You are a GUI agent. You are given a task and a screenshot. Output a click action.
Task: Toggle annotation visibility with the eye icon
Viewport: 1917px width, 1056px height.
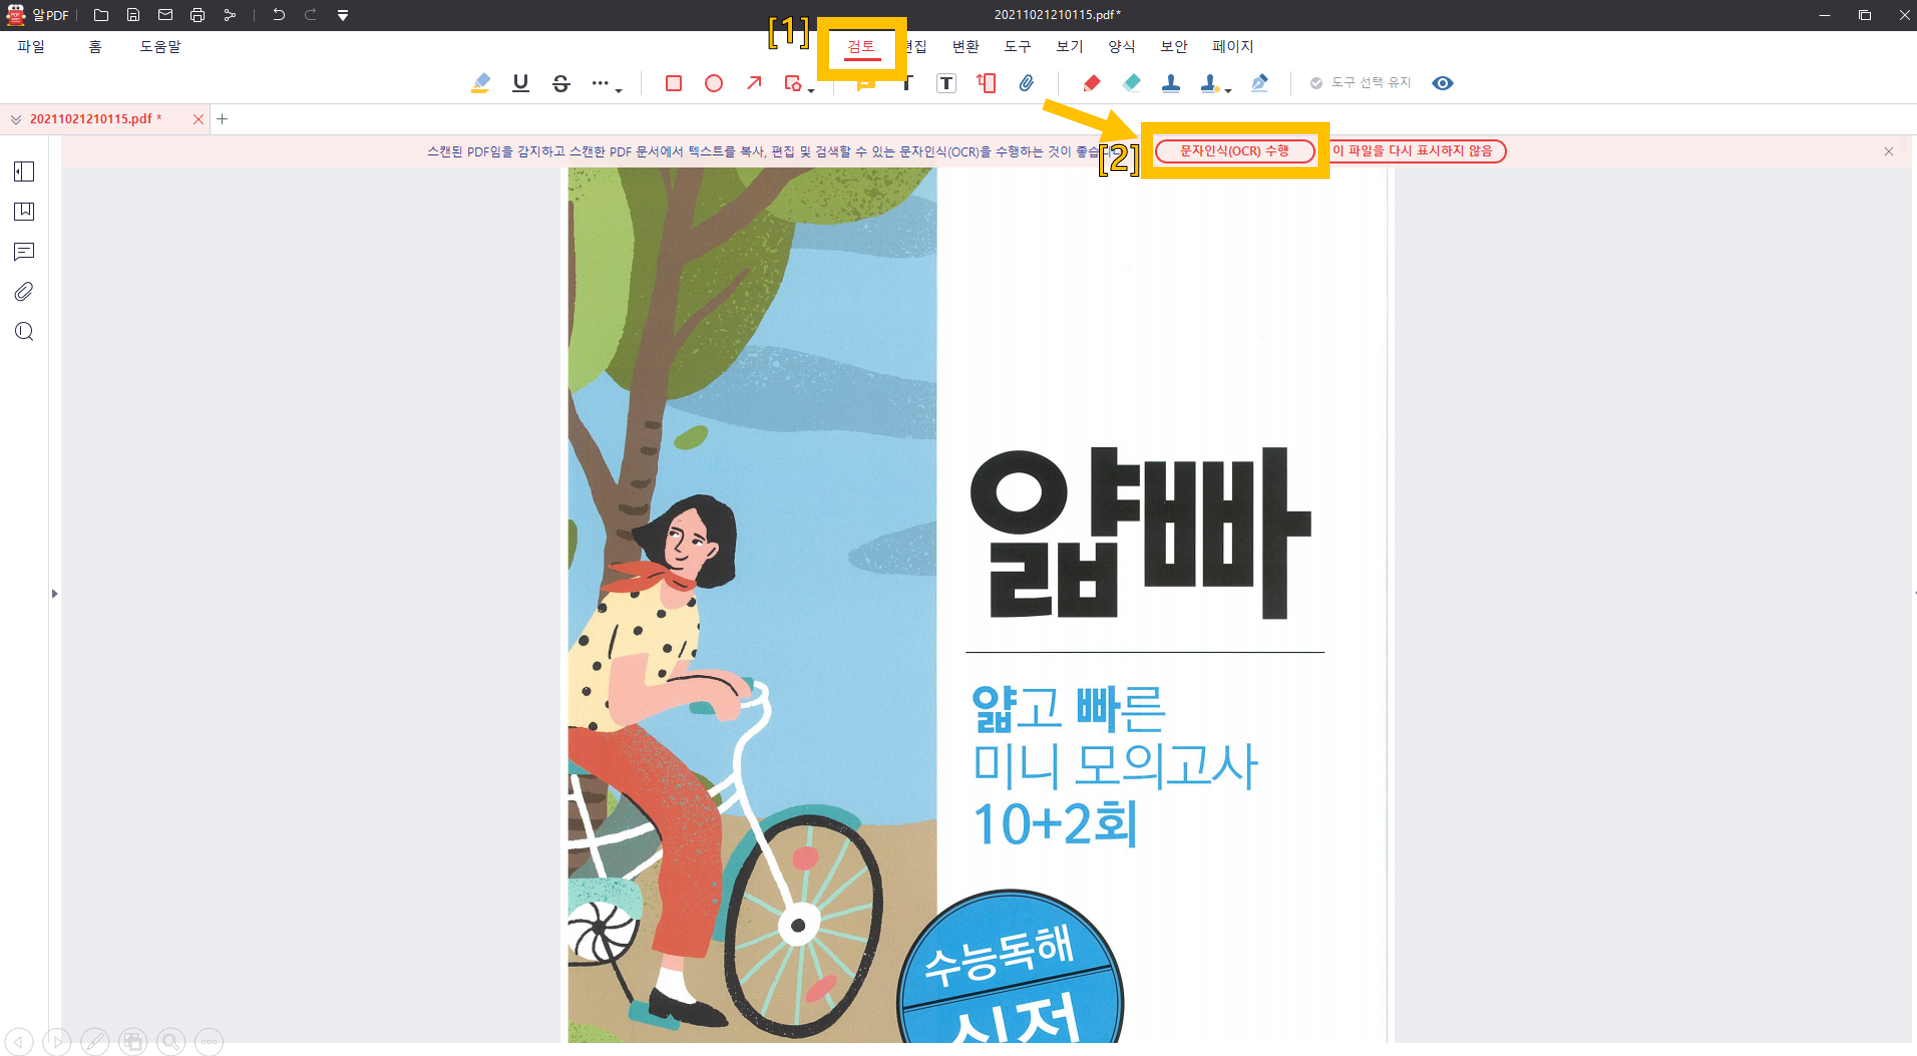(x=1442, y=83)
